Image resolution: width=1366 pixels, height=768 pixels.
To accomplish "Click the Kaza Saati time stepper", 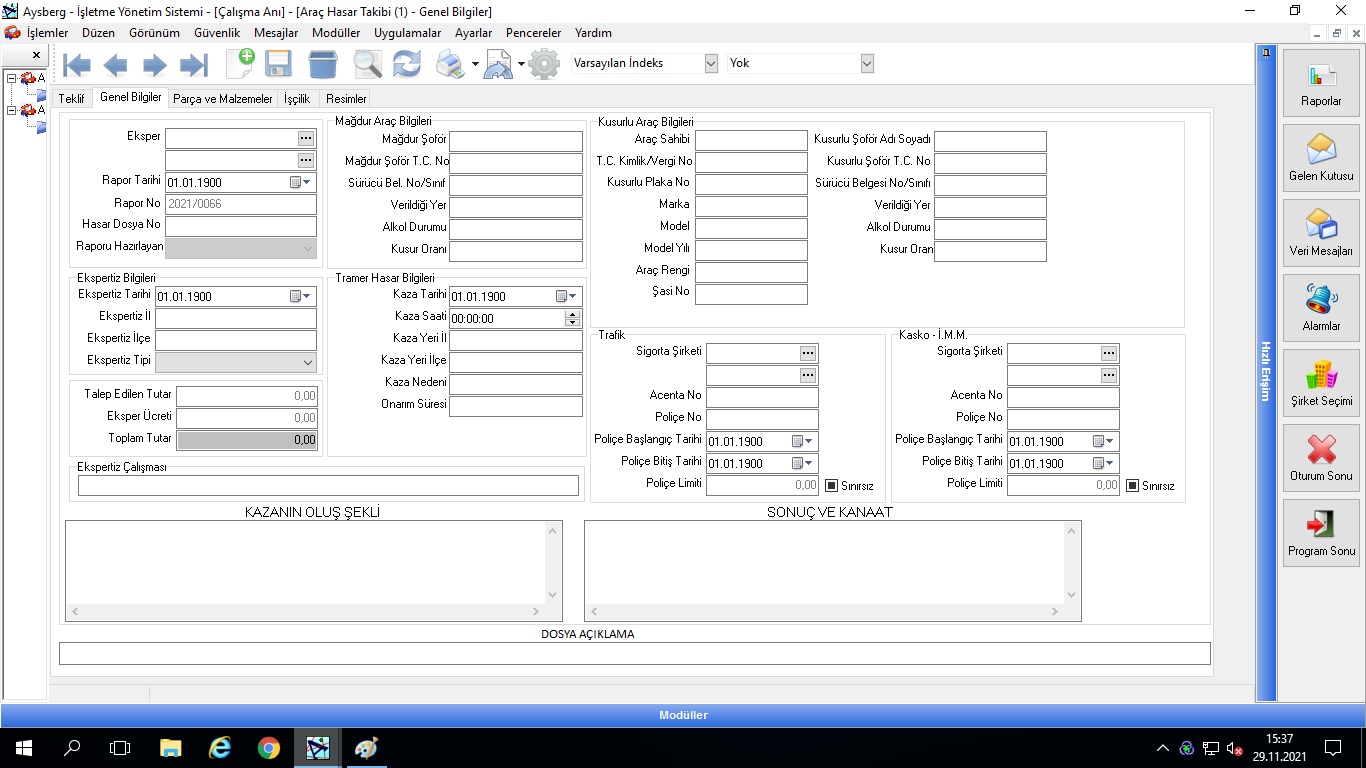I will pos(572,318).
